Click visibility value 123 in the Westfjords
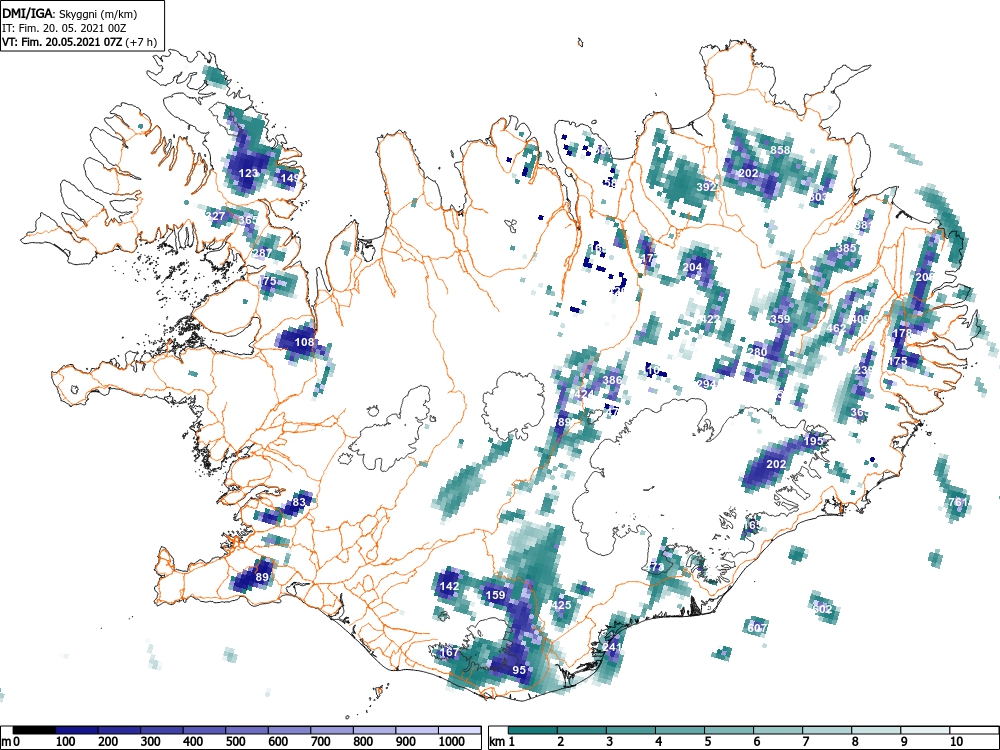The width and height of the screenshot is (1000, 750). pos(248,173)
